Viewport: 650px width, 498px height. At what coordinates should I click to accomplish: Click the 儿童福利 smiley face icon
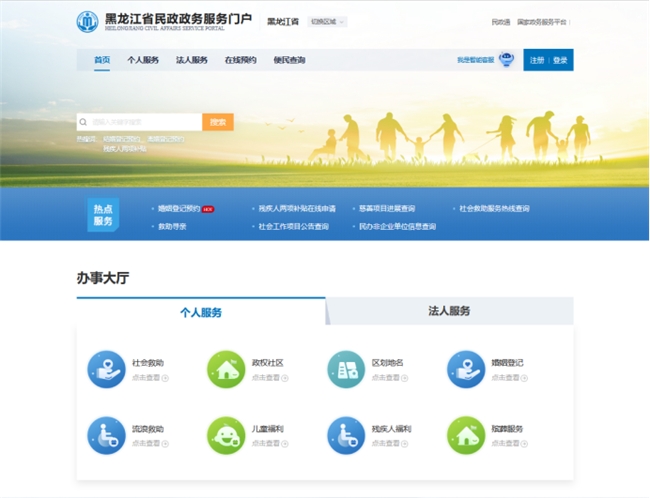click(x=226, y=435)
